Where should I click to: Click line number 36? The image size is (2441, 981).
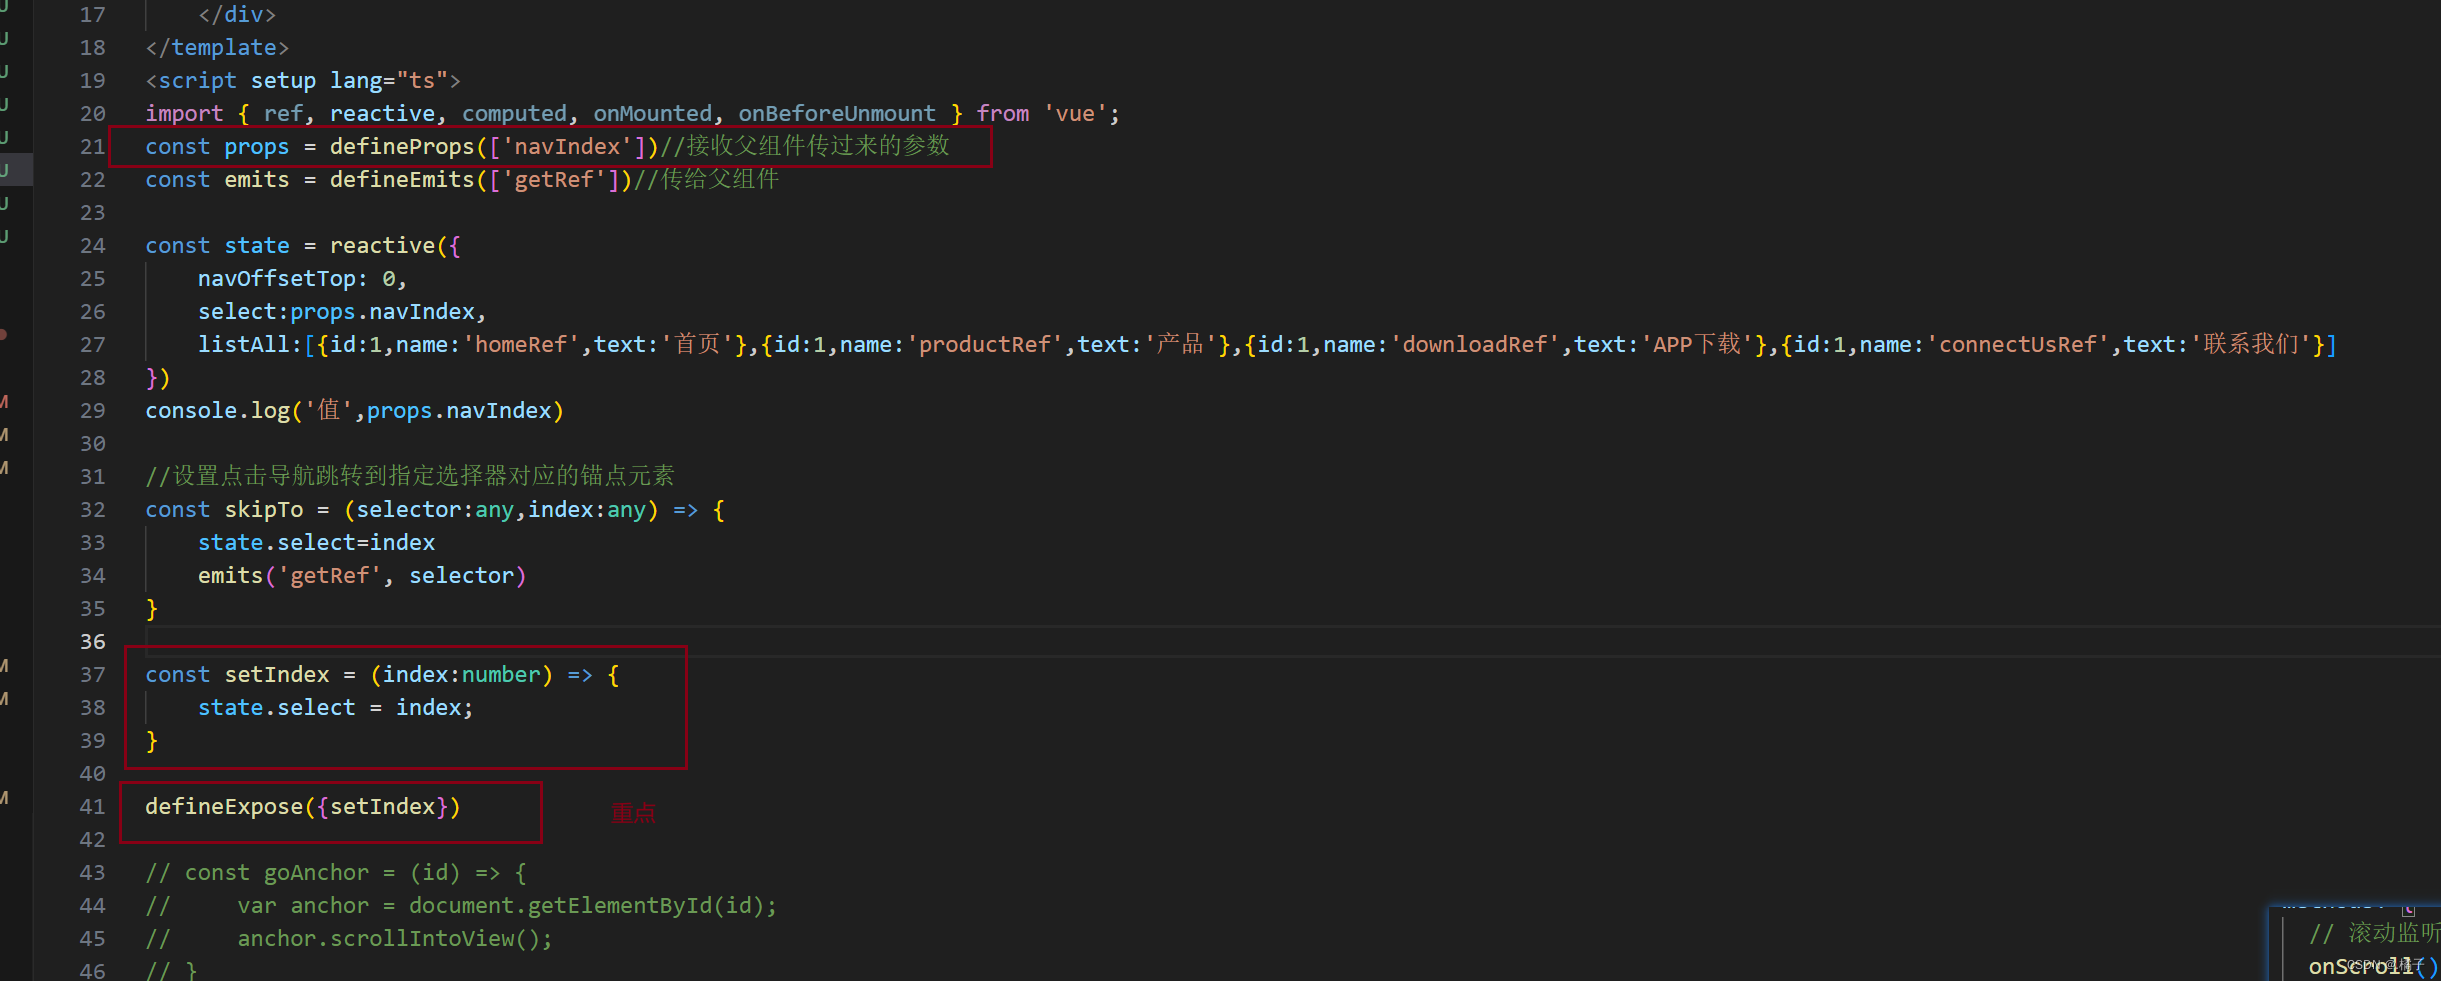coord(92,641)
